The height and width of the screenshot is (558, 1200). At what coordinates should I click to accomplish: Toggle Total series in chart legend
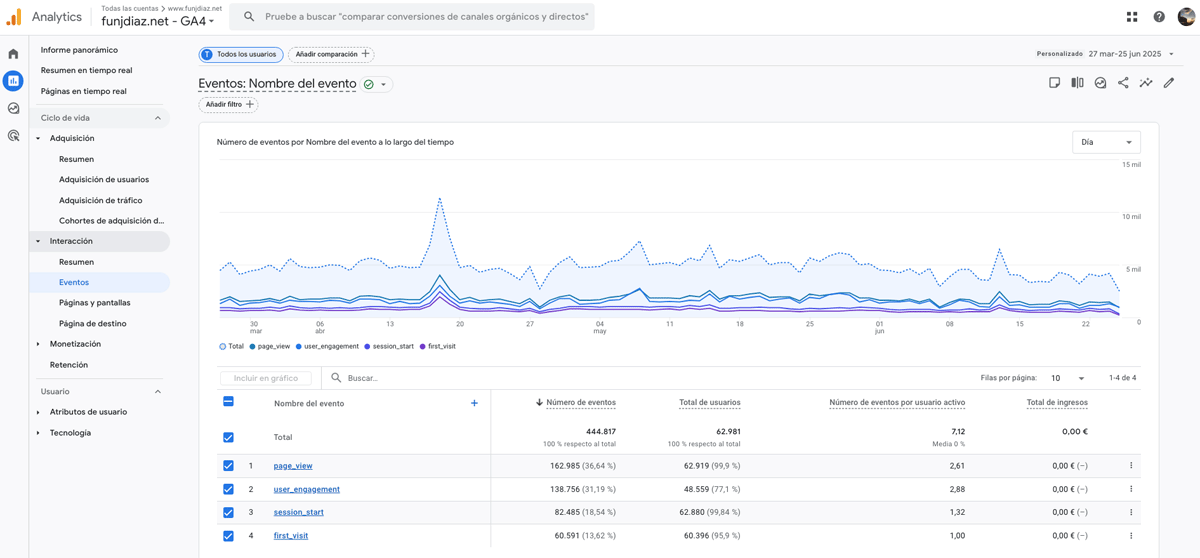click(231, 346)
